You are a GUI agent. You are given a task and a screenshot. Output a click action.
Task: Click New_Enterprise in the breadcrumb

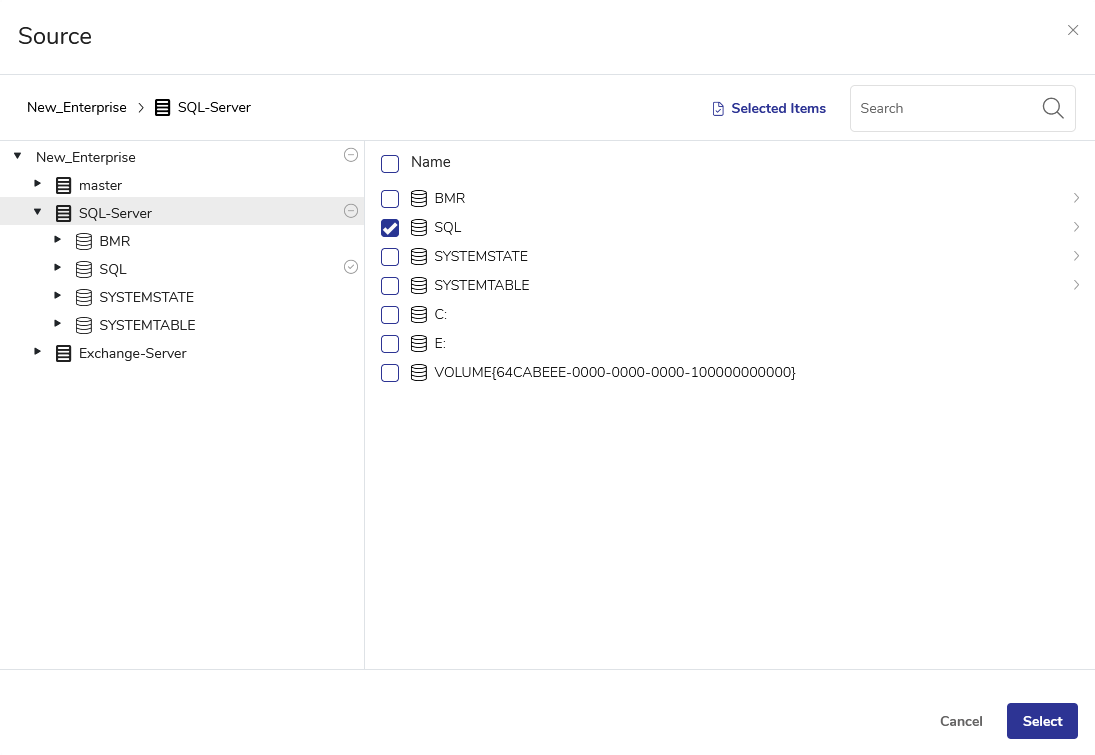(77, 108)
